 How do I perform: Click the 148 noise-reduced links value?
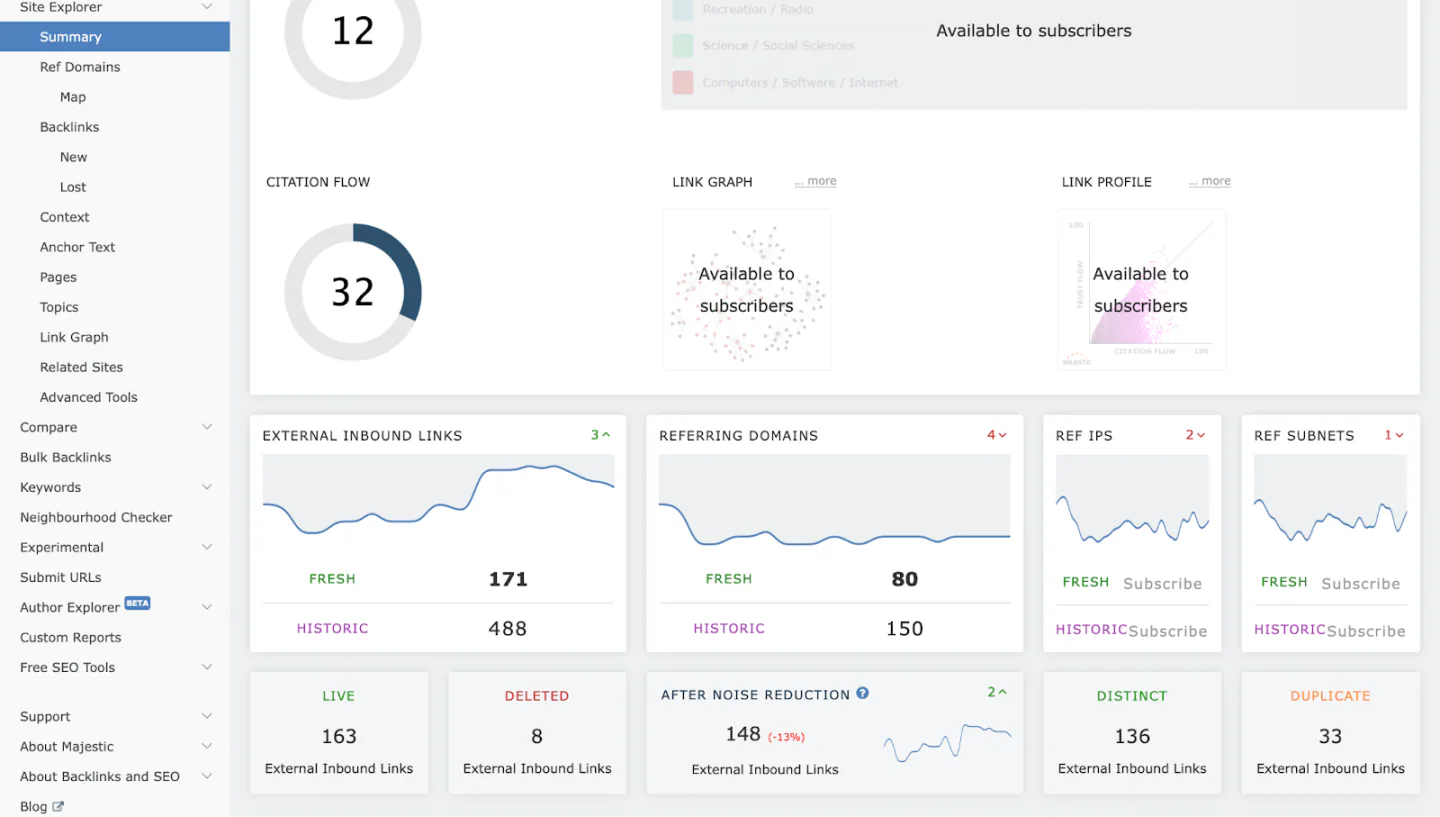743,735
